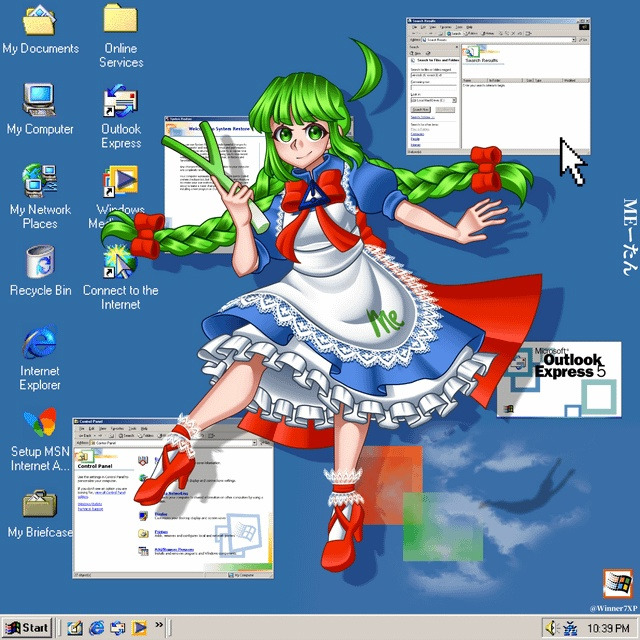Screen dimensions: 640x640
Task: Open the Windows Update link in Control Panel
Action: point(90,504)
